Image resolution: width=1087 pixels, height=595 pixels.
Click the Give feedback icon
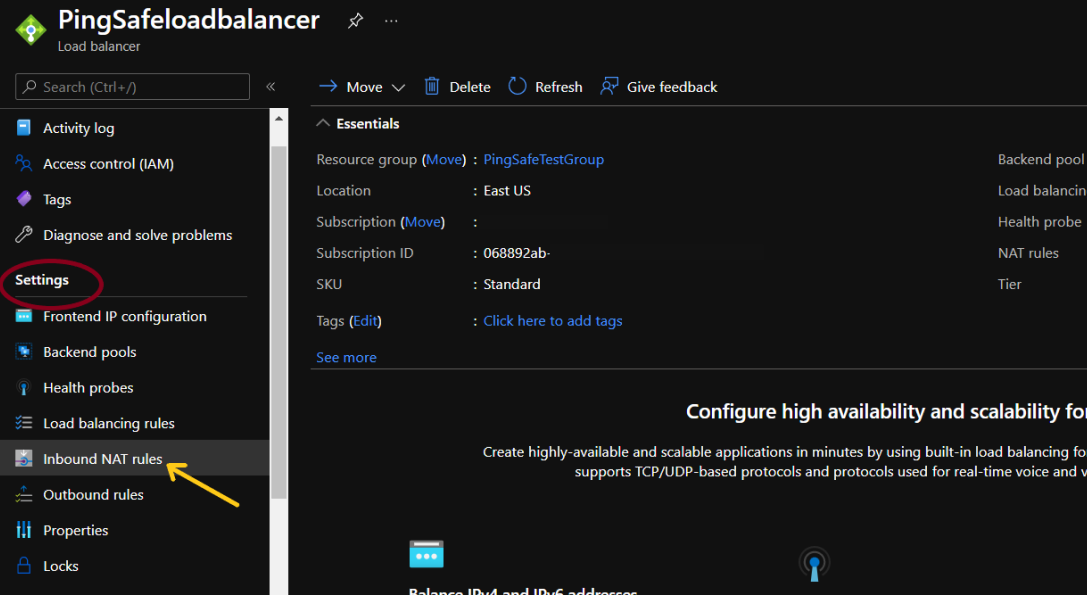pos(609,87)
